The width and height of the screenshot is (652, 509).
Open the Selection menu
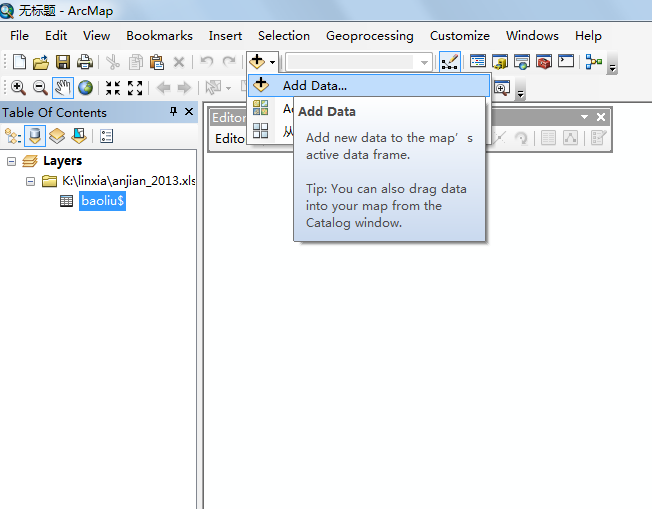(284, 36)
